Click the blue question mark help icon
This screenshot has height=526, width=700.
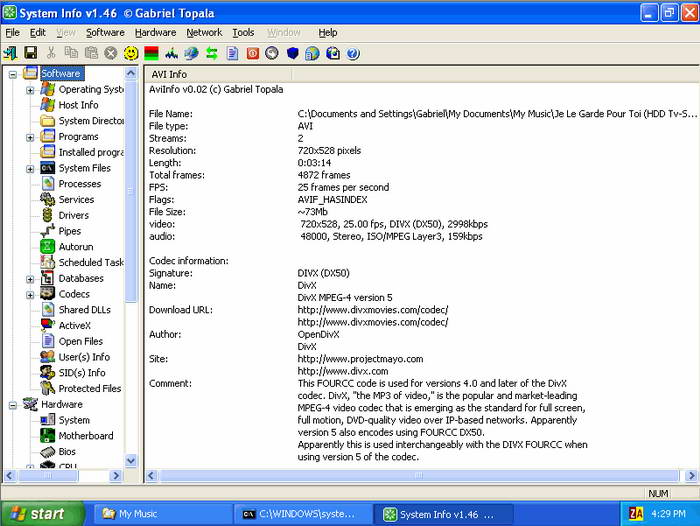point(353,54)
